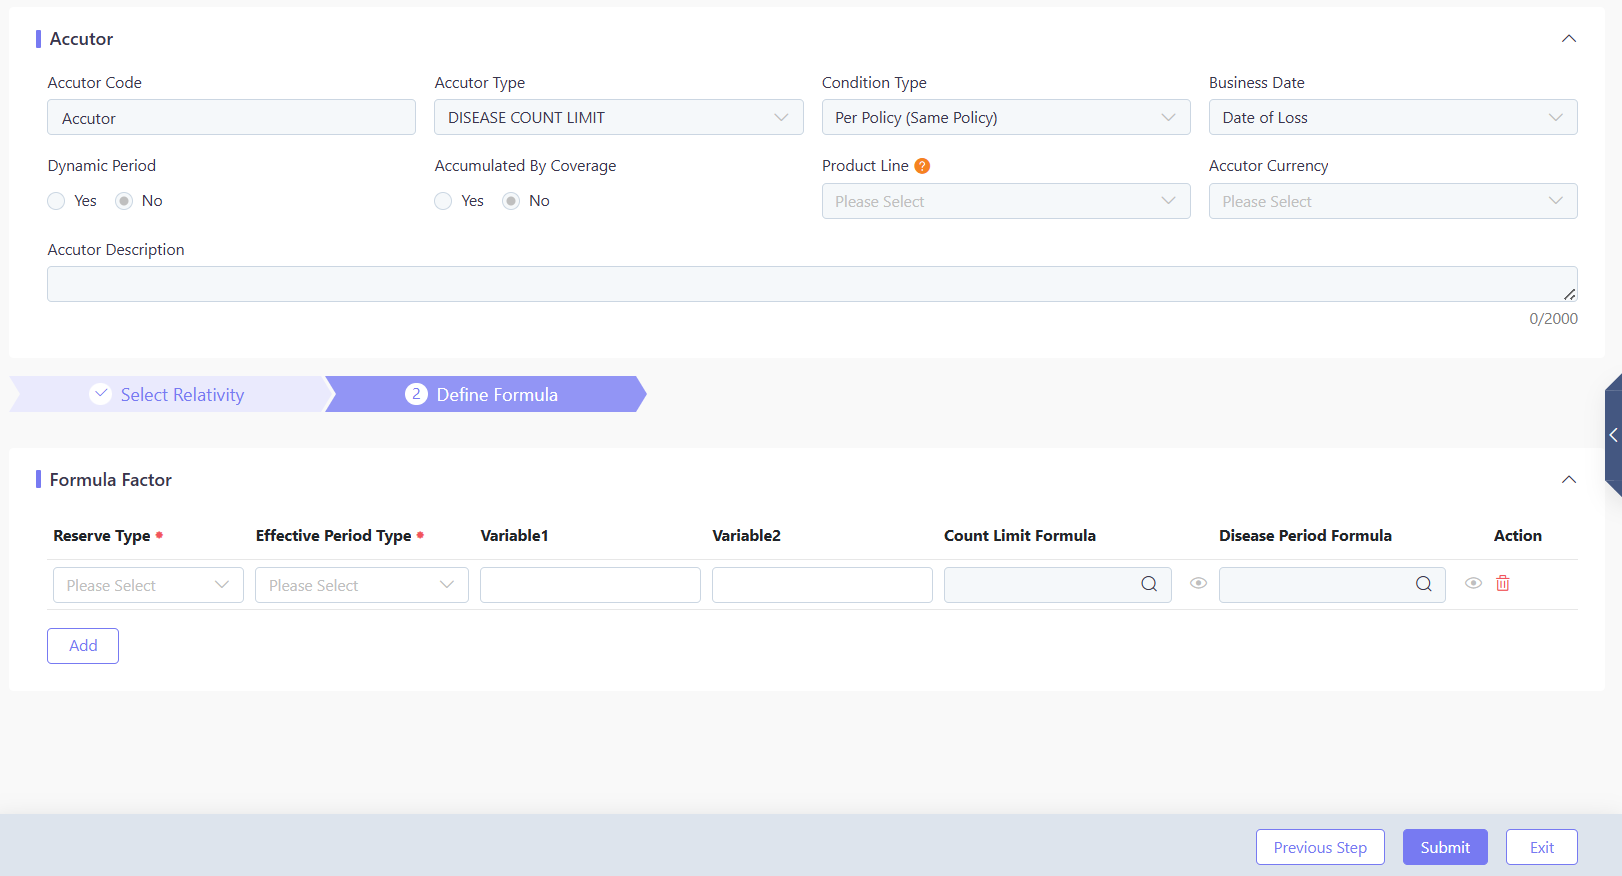Focus the Variable1 input field
The width and height of the screenshot is (1622, 876).
click(x=590, y=585)
